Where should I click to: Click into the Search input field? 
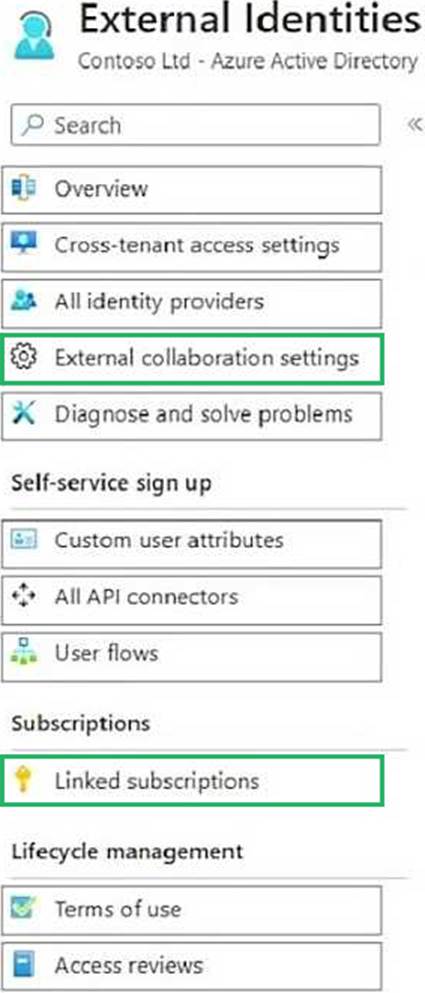(x=196, y=125)
